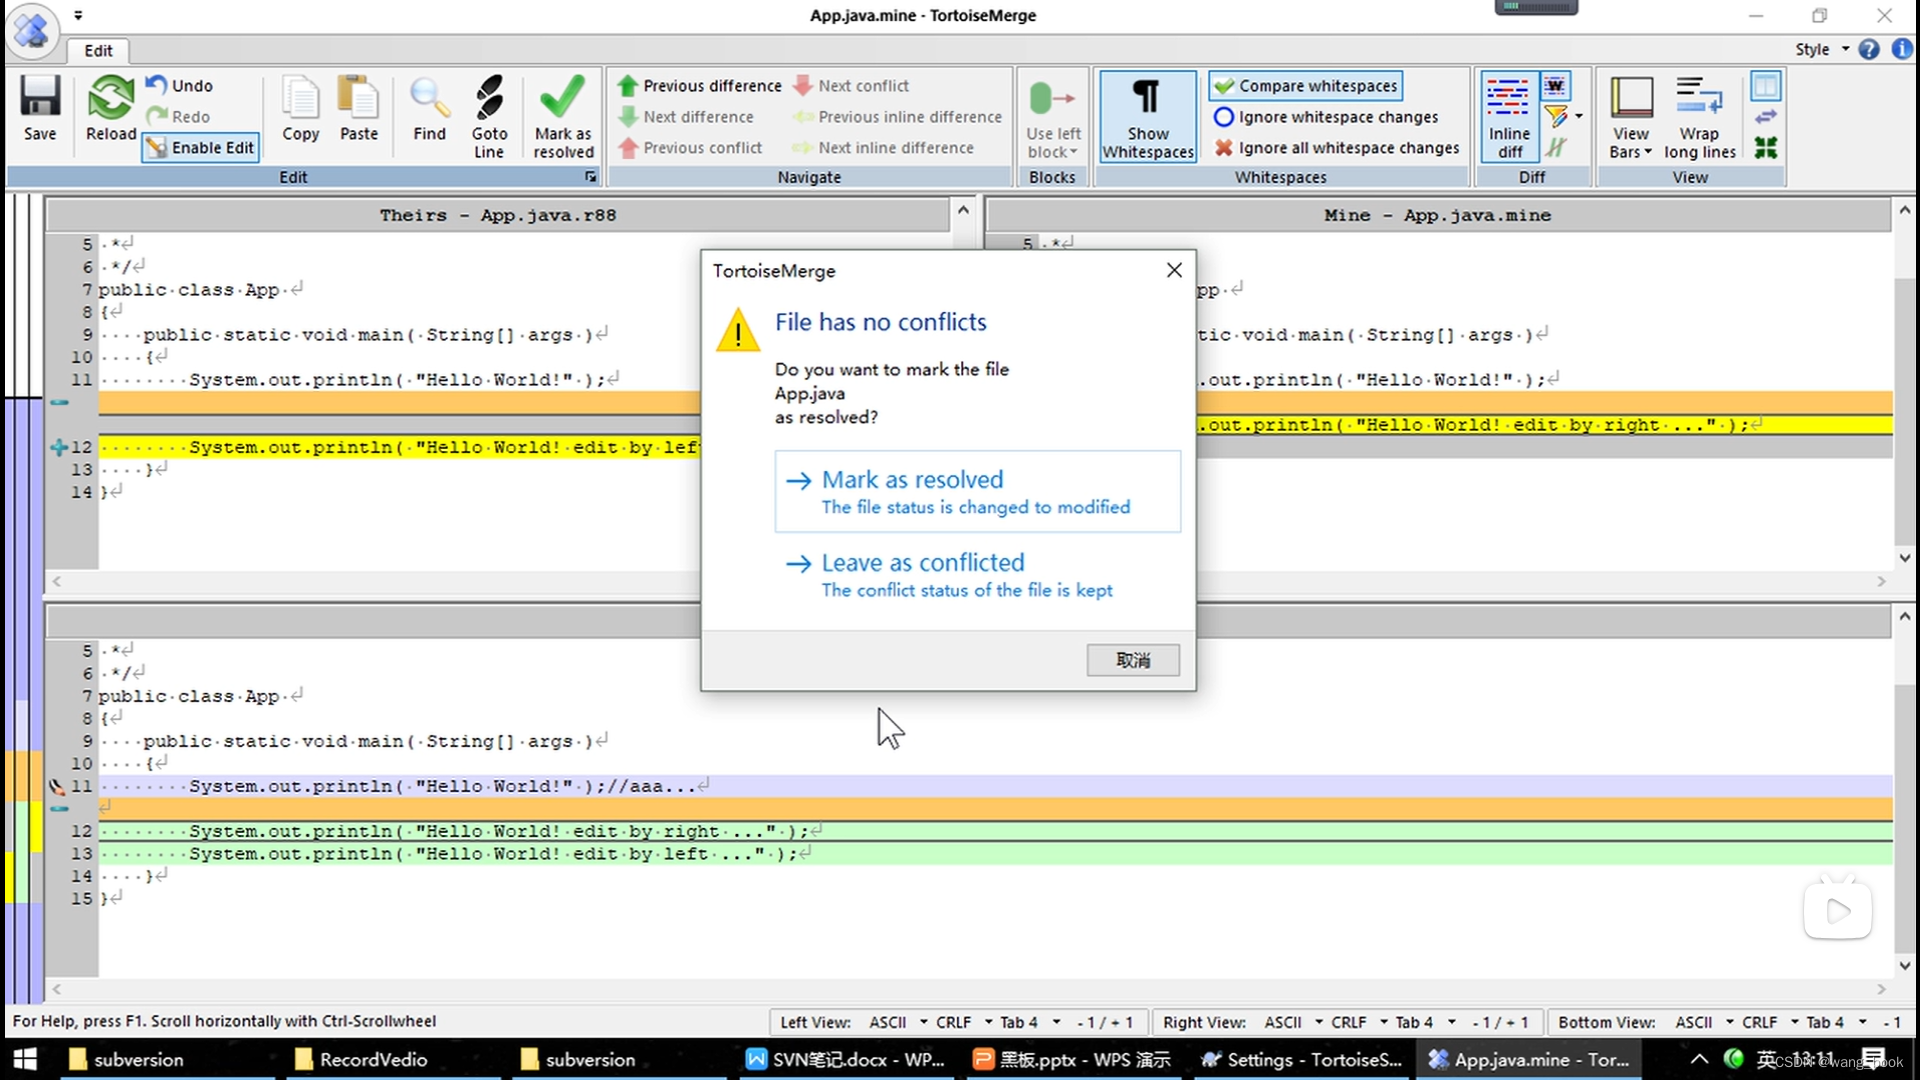Toggle Inline diff mode
The width and height of the screenshot is (1920, 1080).
tap(1509, 117)
